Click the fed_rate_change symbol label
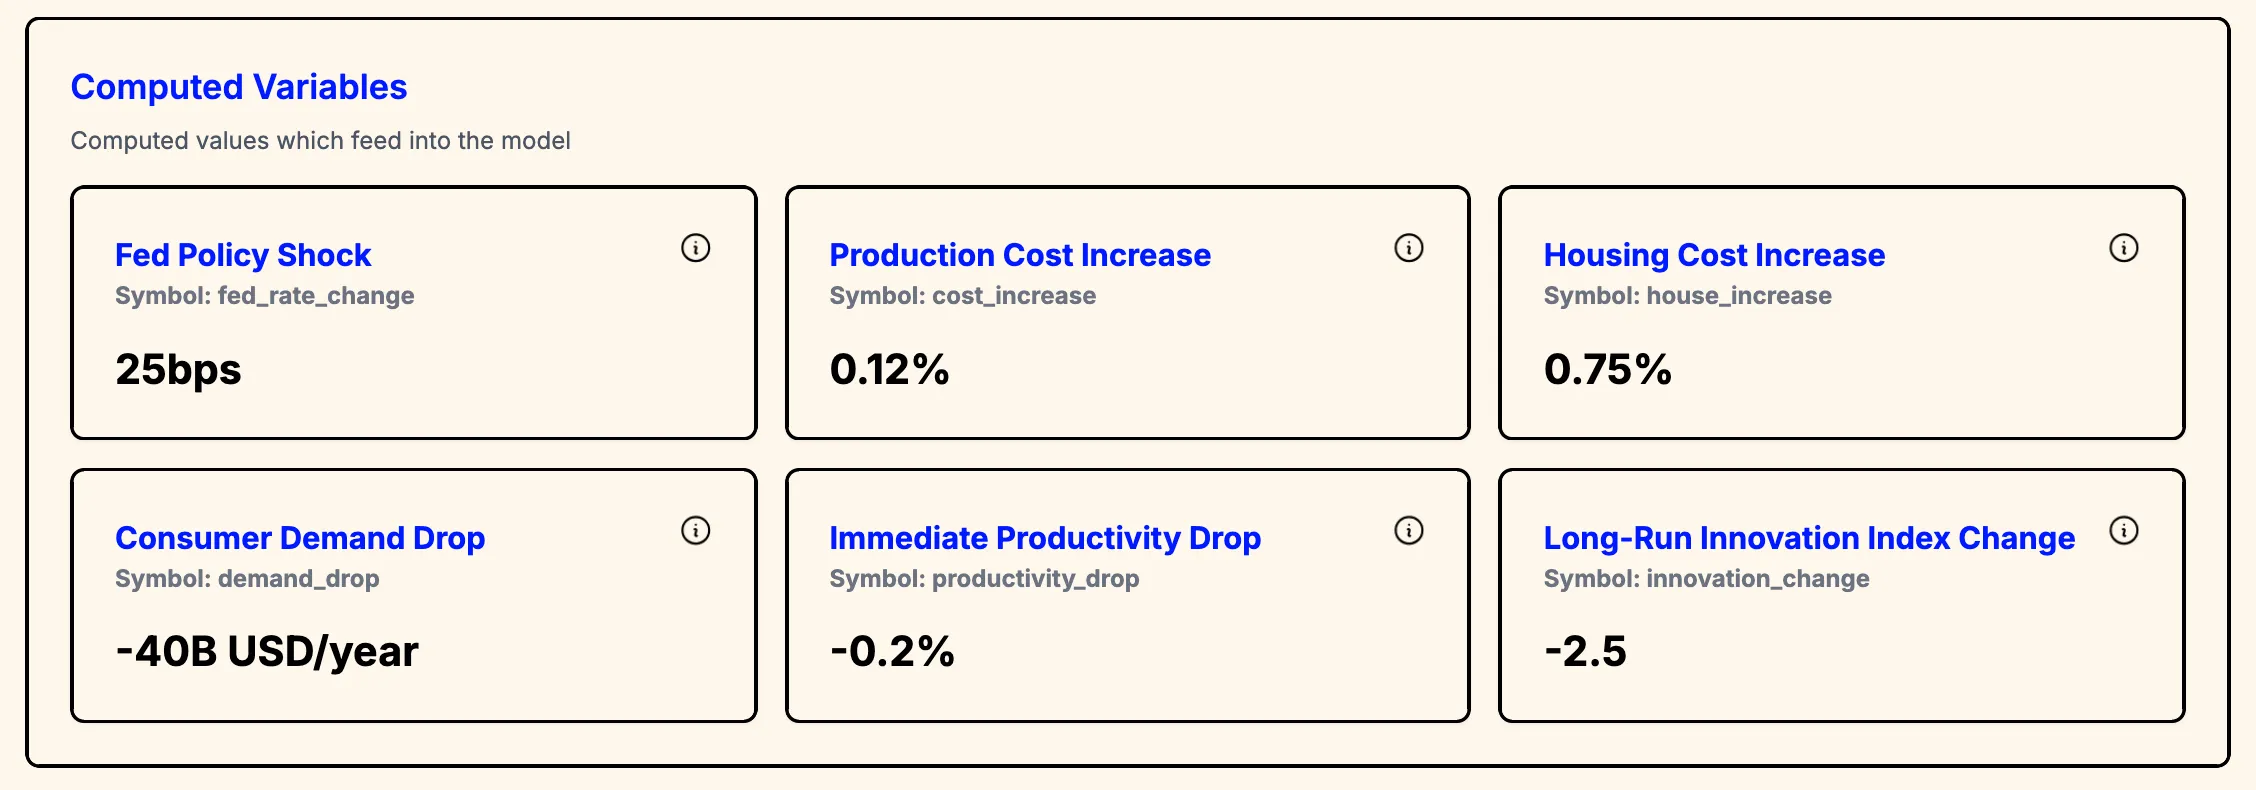This screenshot has width=2256, height=790. tap(265, 296)
